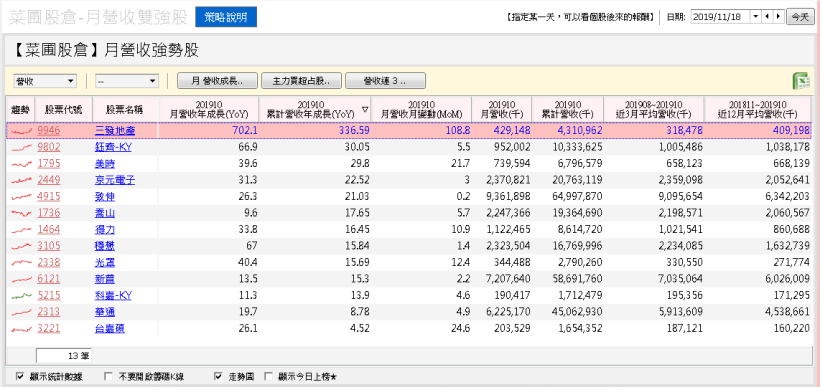Open trend sparkline for stock 2338
The width and height of the screenshot is (820, 387).
tap(21, 263)
